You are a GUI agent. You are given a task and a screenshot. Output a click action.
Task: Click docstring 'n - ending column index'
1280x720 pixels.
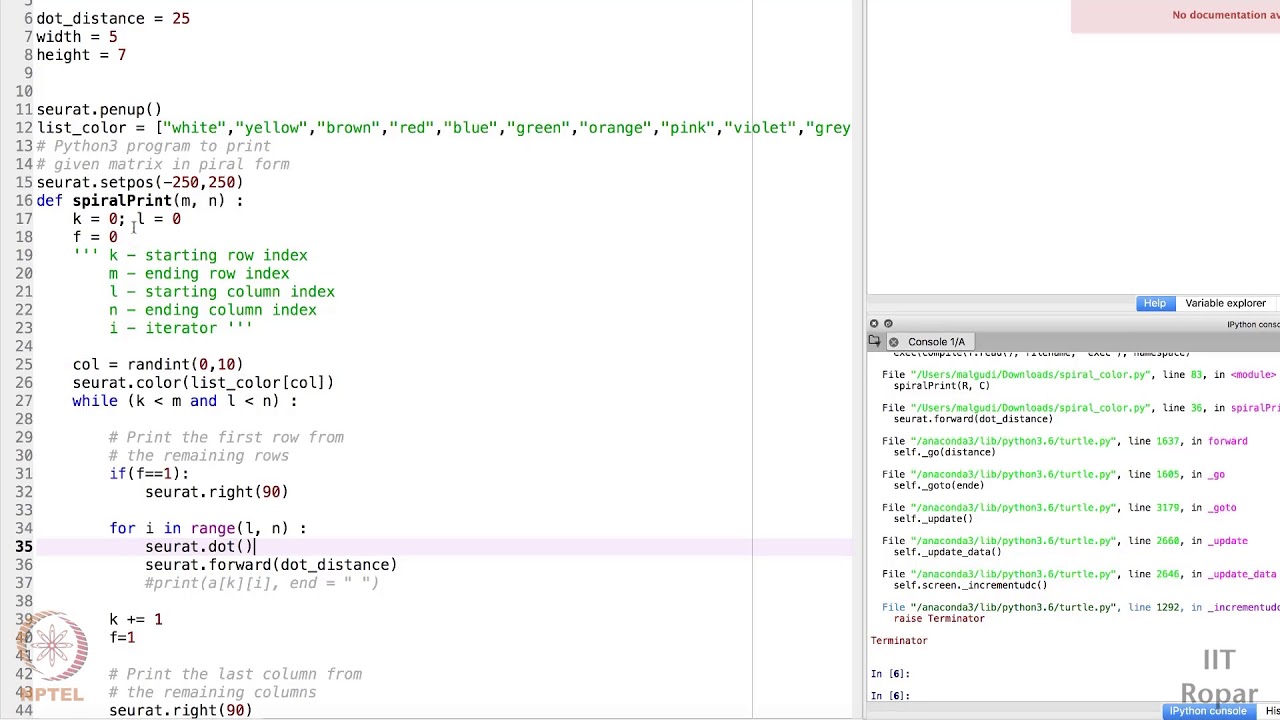pyautogui.click(x=213, y=310)
